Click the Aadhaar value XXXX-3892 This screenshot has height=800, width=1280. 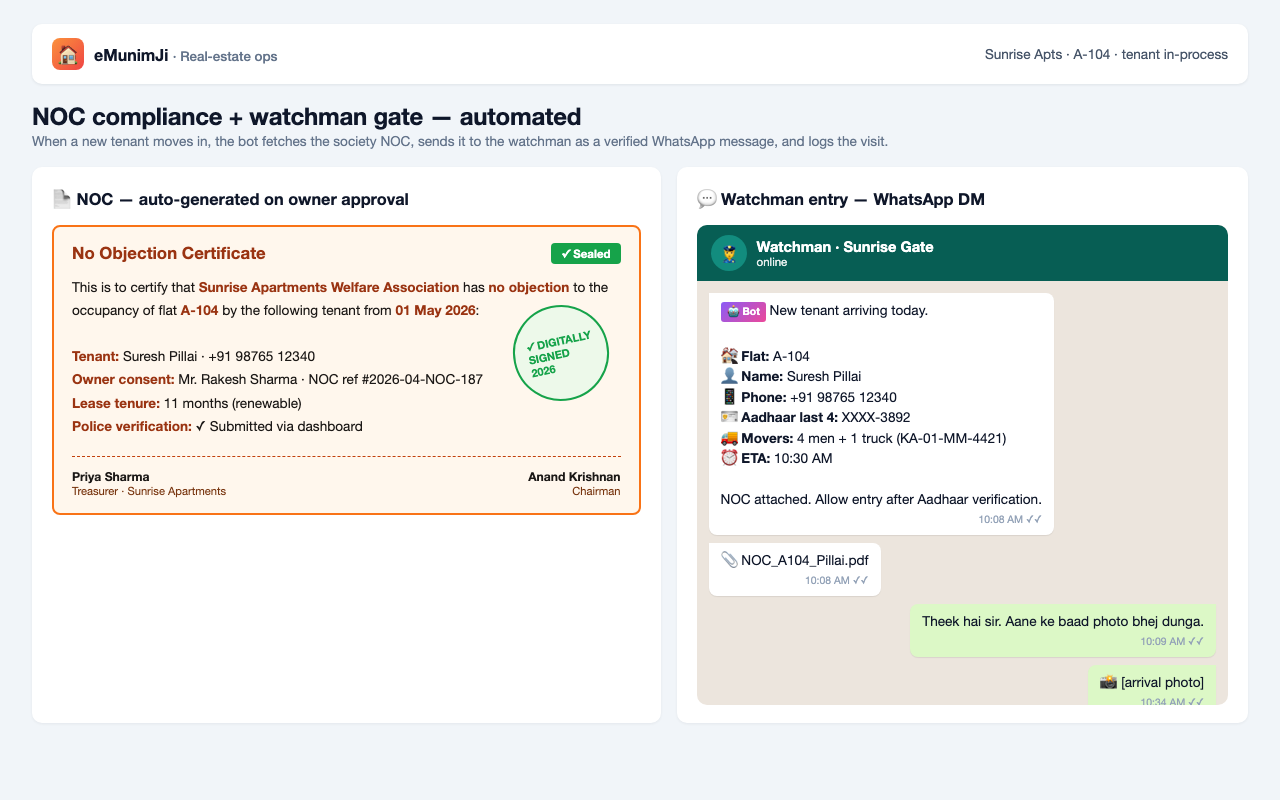[876, 417]
